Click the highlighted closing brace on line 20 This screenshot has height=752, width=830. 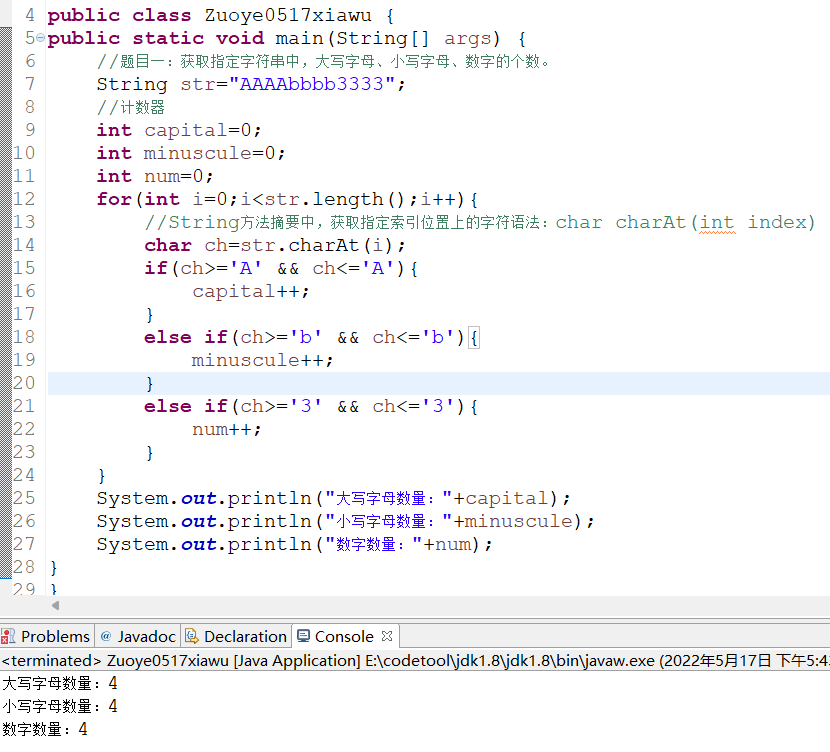point(149,384)
